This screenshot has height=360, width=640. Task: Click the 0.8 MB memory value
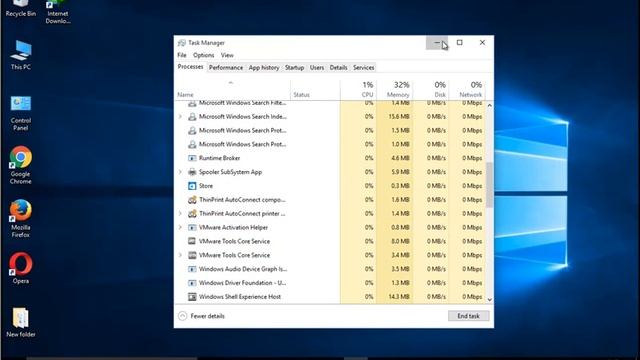400,227
